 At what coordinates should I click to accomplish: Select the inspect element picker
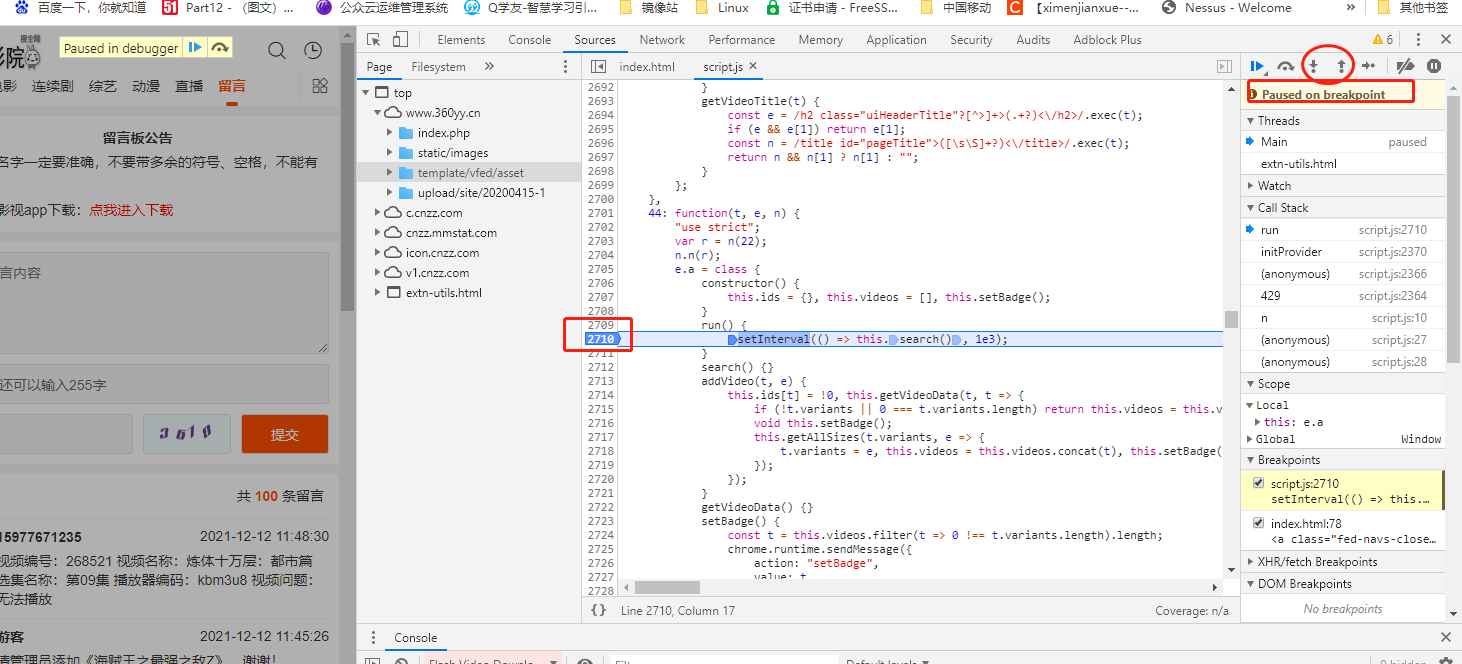click(373, 40)
